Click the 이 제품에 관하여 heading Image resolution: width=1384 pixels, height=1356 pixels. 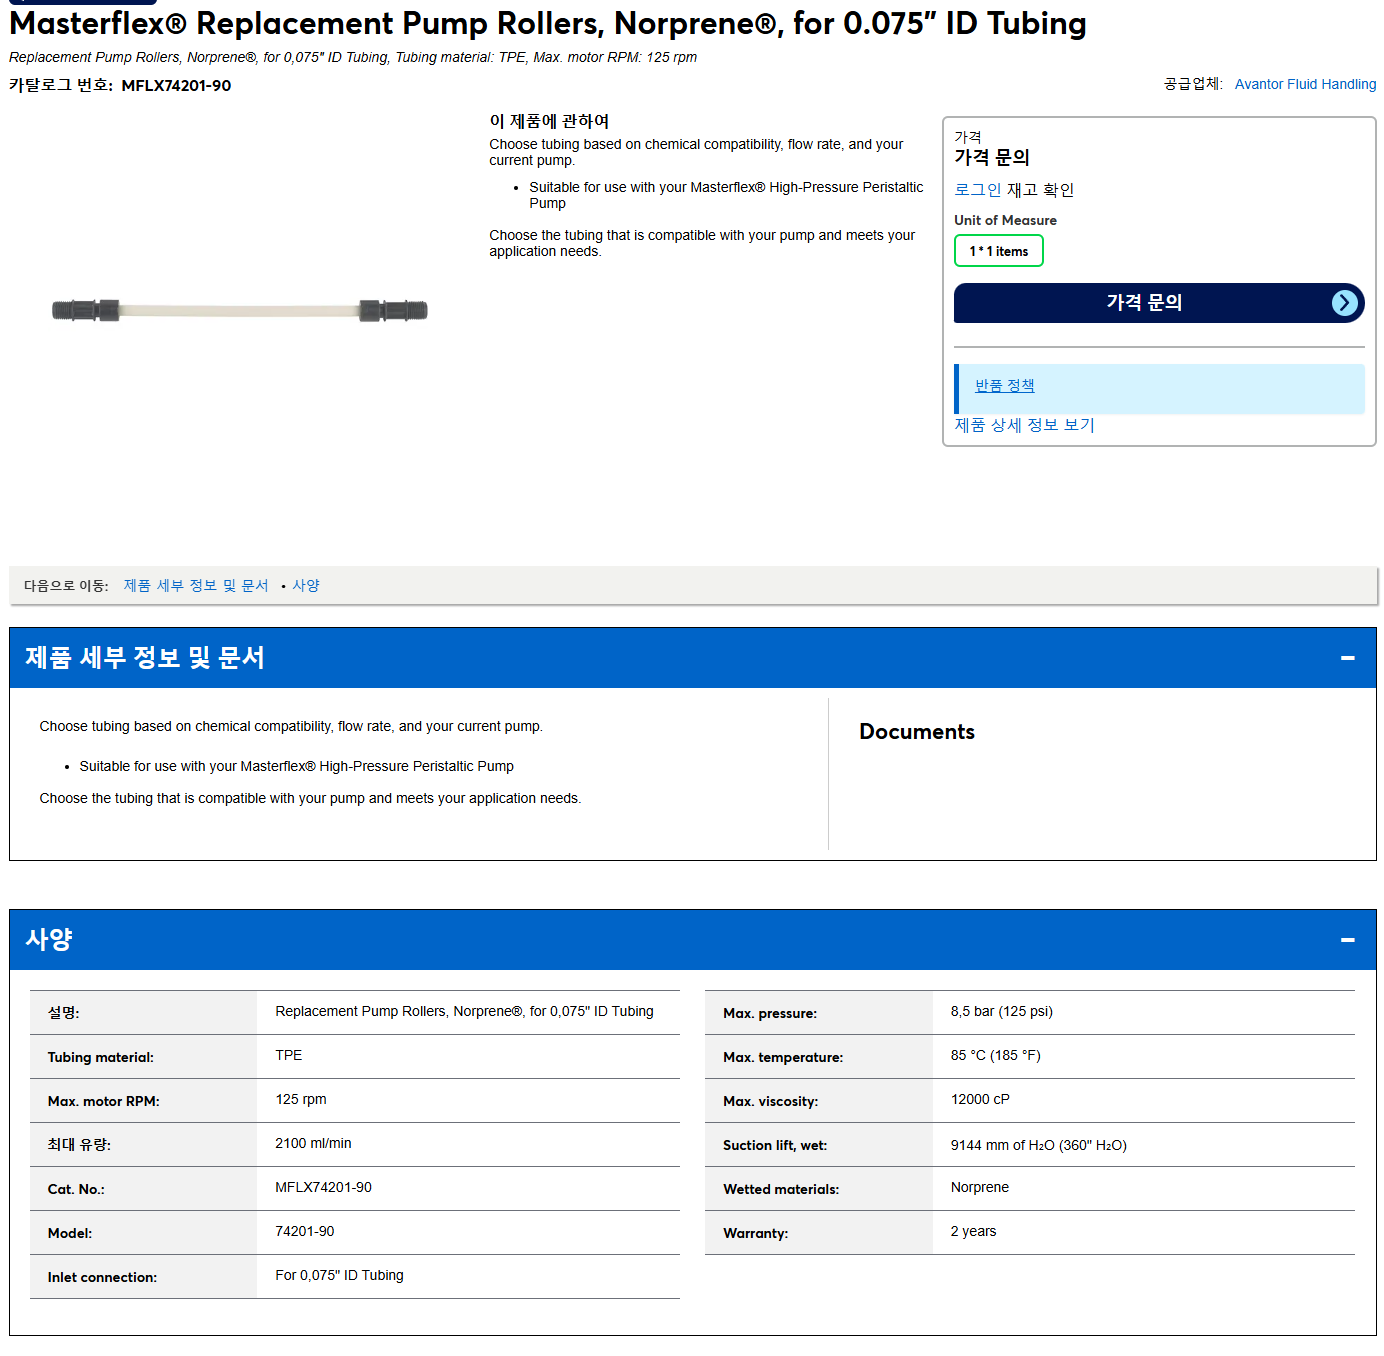tap(549, 121)
